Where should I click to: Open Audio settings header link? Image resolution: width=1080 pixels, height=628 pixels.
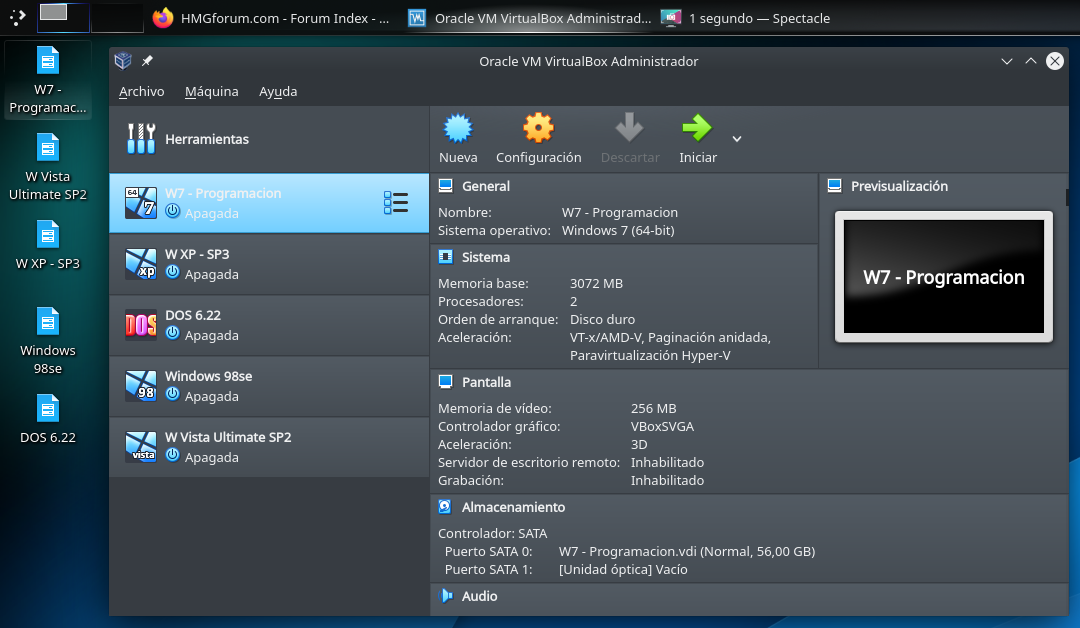coord(479,596)
